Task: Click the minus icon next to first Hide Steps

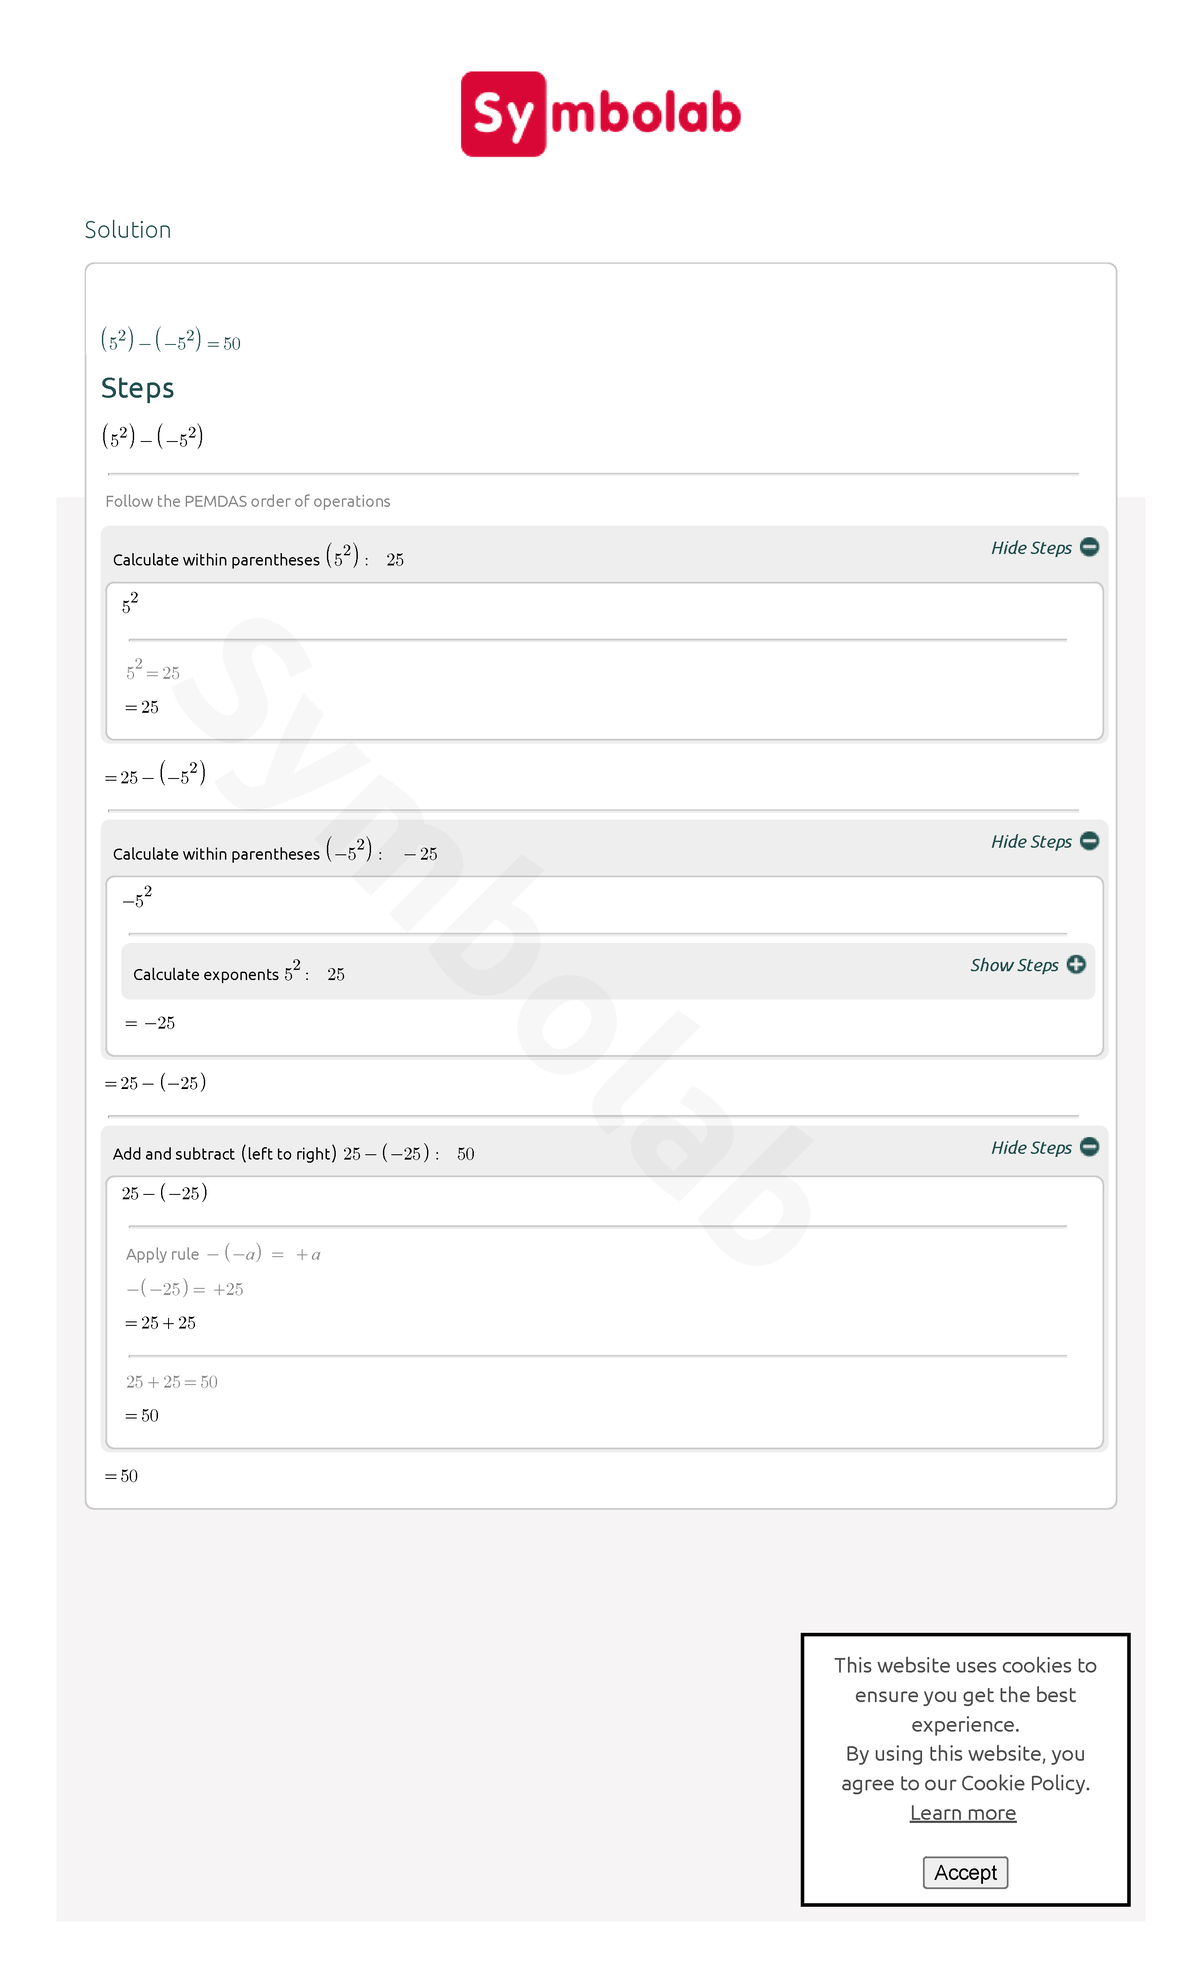Action: [1088, 547]
